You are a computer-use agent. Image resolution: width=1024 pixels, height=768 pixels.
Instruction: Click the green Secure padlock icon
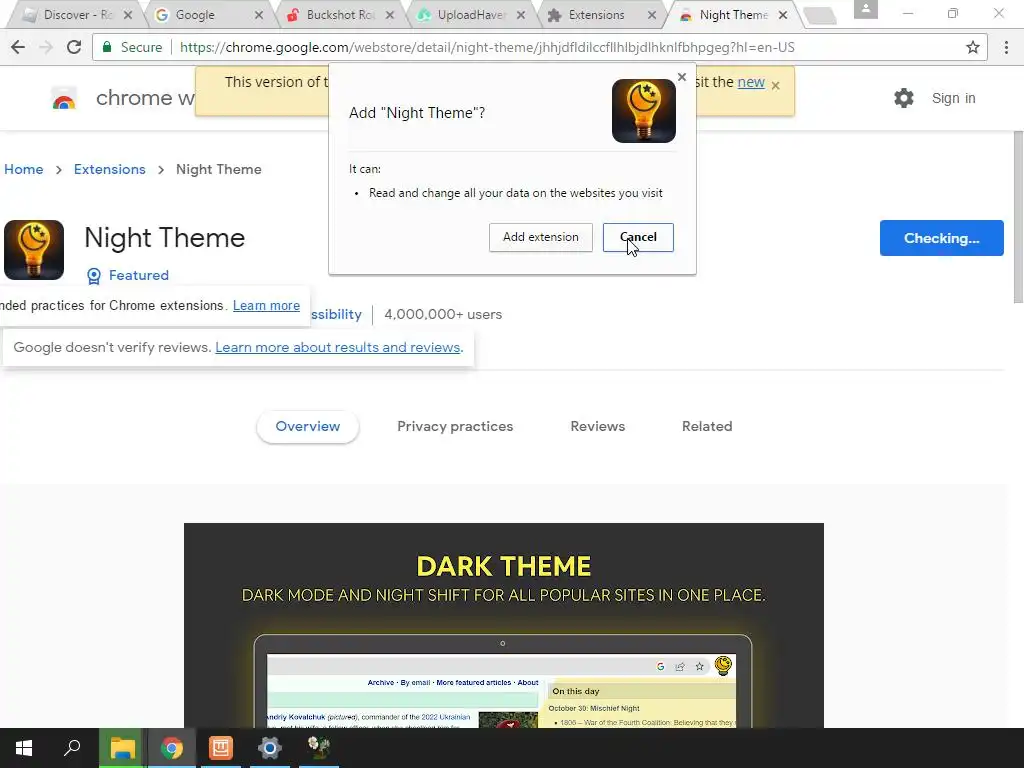click(107, 47)
